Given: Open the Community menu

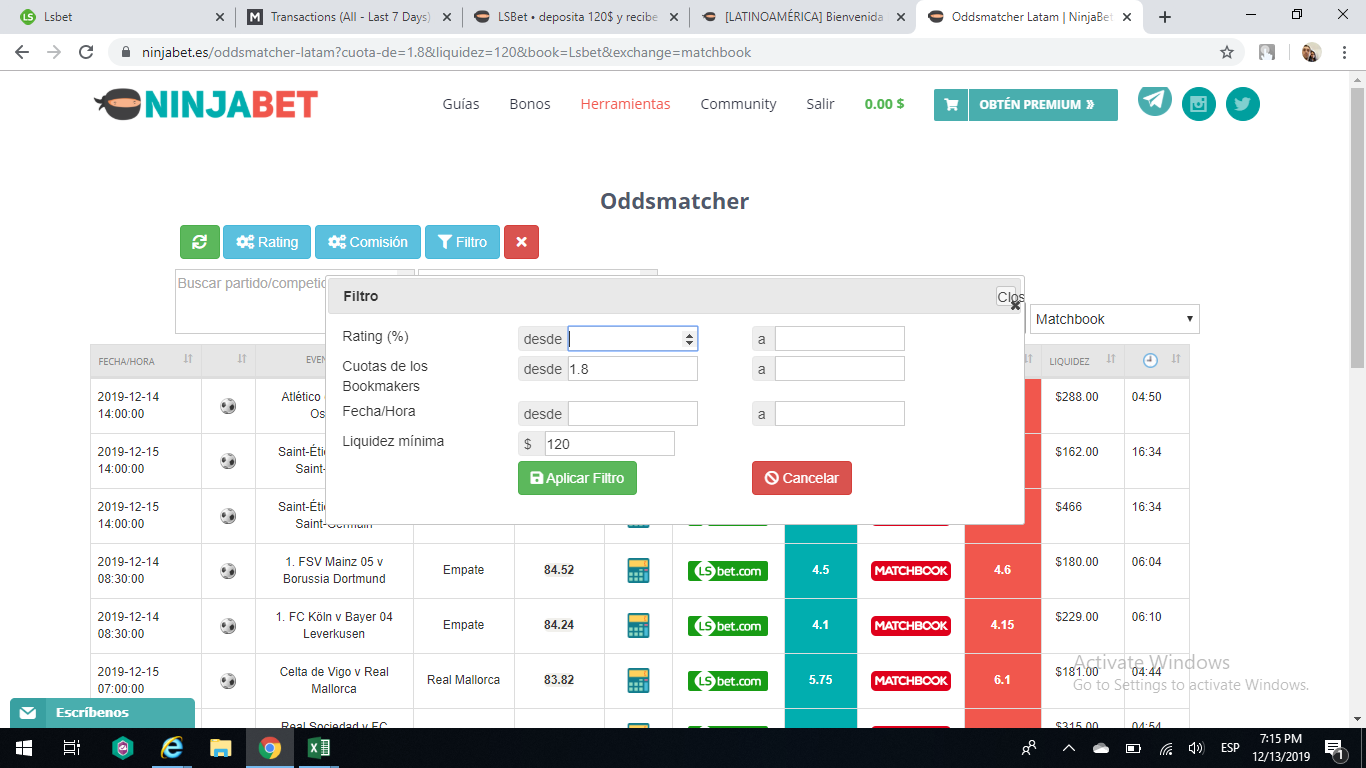Looking at the screenshot, I should [x=738, y=104].
